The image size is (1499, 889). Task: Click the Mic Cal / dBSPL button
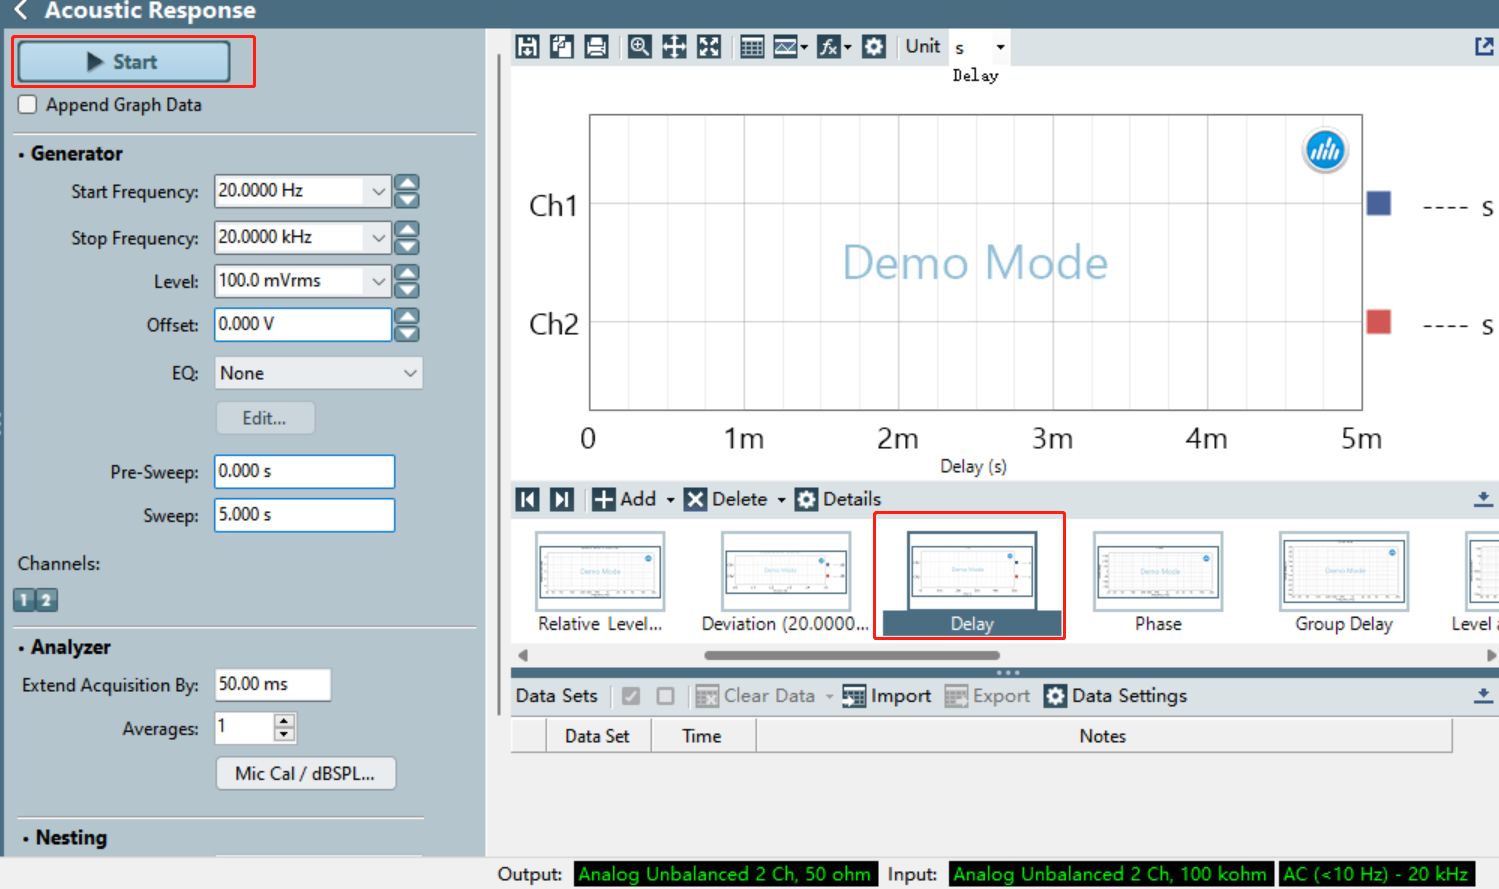coord(306,773)
